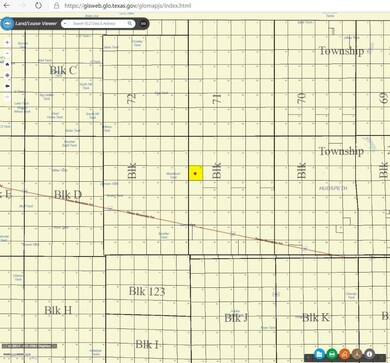This screenshot has width=390, height=363.
Task: Click the vertical 69 block number
Action: pos(384,98)
